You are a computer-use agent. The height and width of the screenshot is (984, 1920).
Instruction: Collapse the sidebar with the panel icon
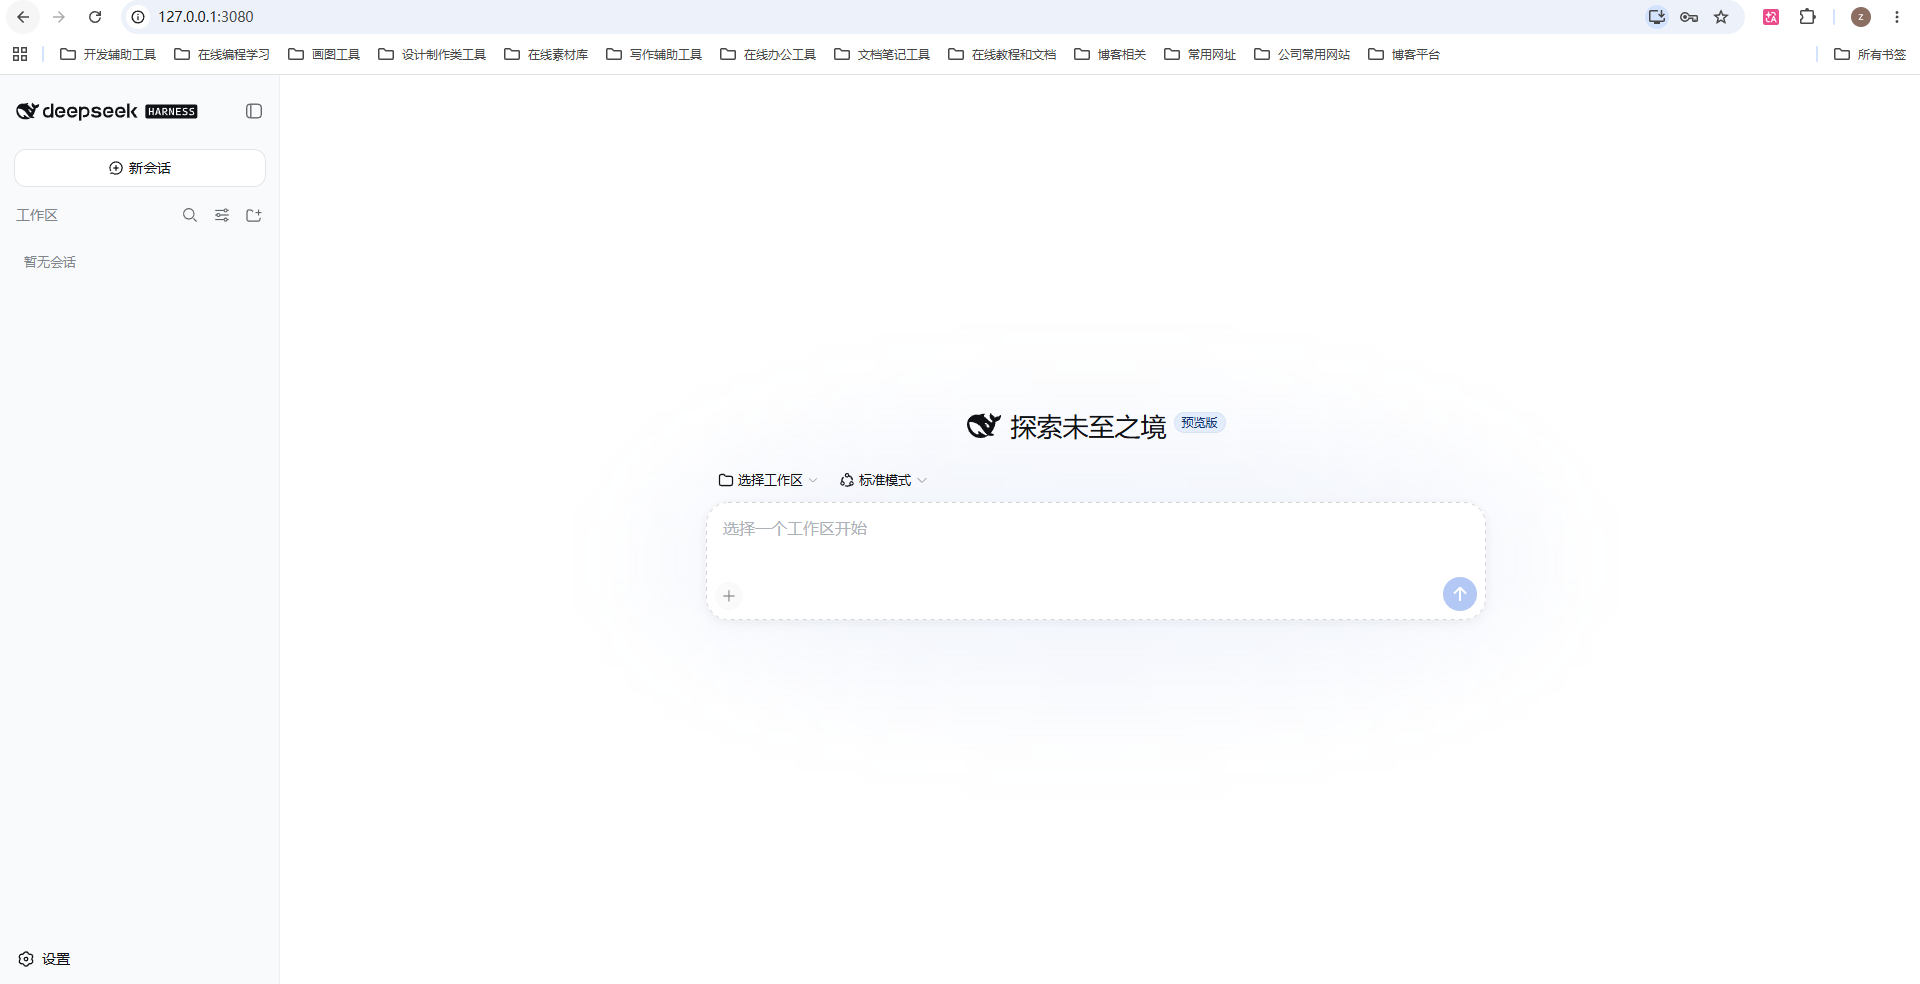tap(254, 111)
